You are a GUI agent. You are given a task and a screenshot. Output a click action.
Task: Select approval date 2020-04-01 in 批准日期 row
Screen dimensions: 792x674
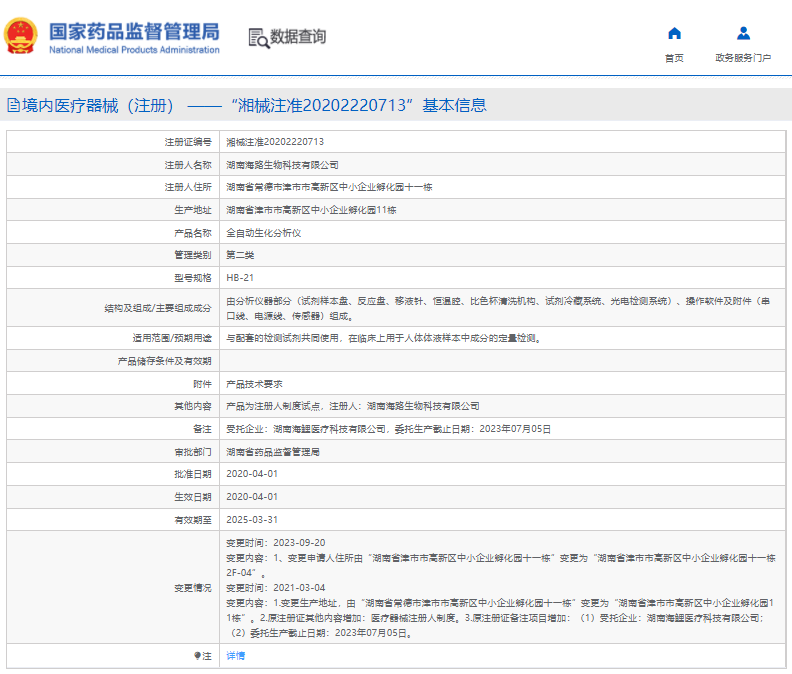tap(252, 474)
